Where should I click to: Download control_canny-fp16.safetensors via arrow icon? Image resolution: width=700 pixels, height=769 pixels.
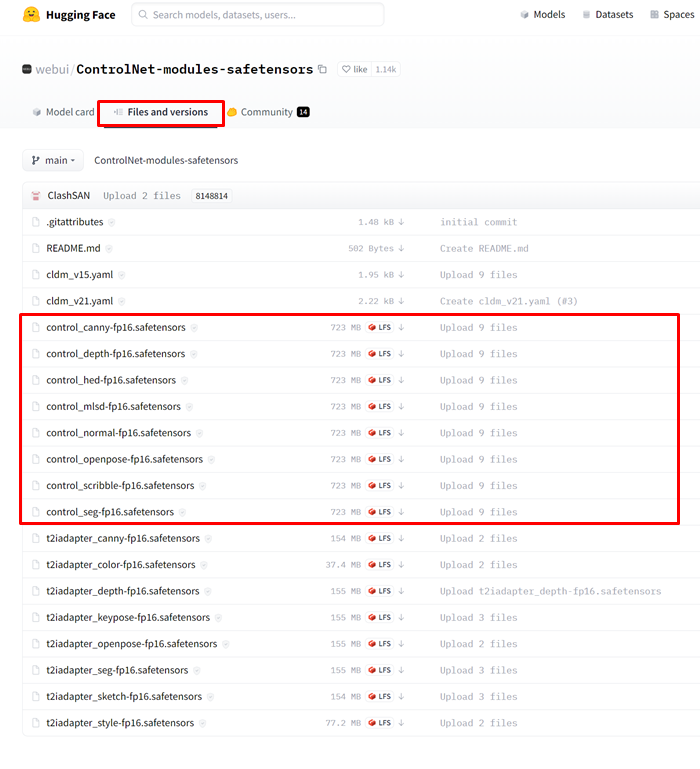[401, 328]
